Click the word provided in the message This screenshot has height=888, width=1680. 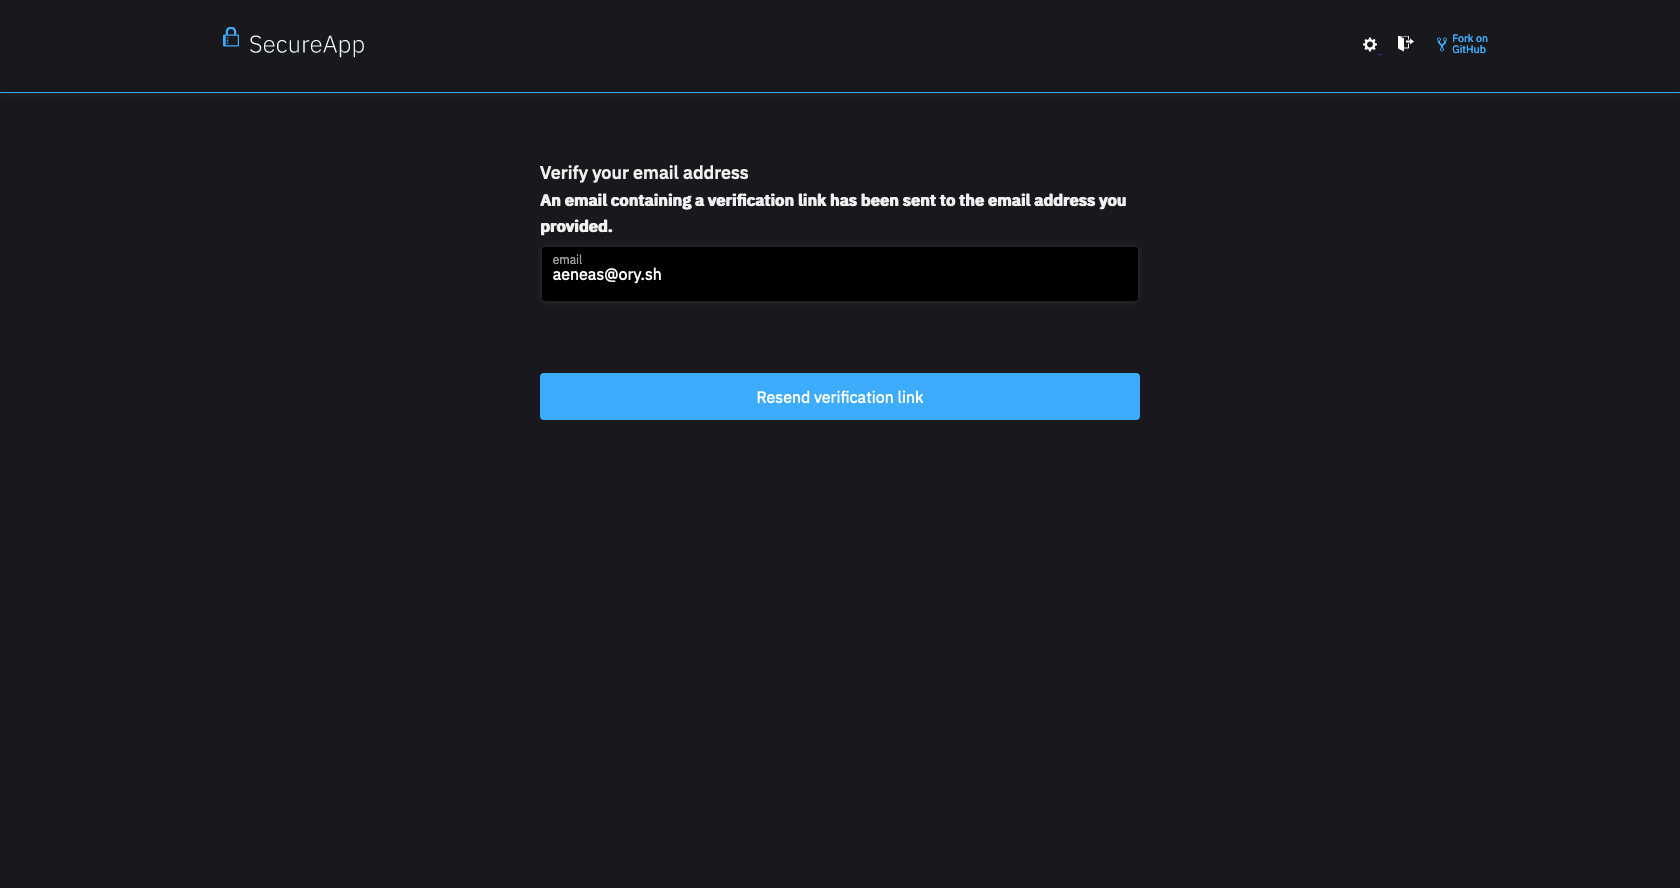575,226
